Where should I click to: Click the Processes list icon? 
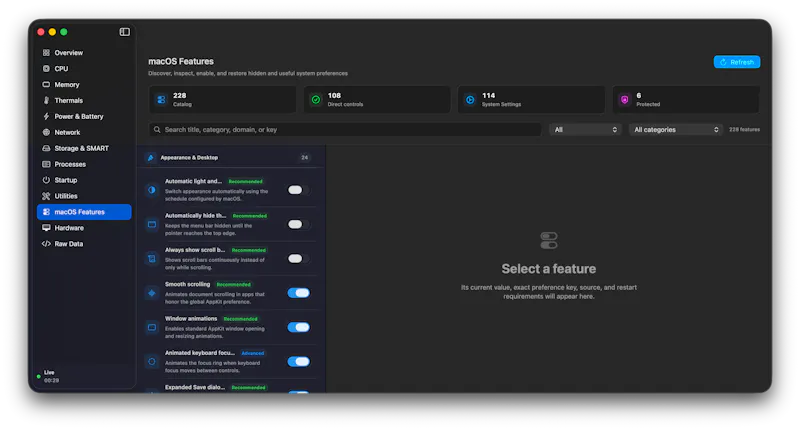pyautogui.click(x=46, y=164)
